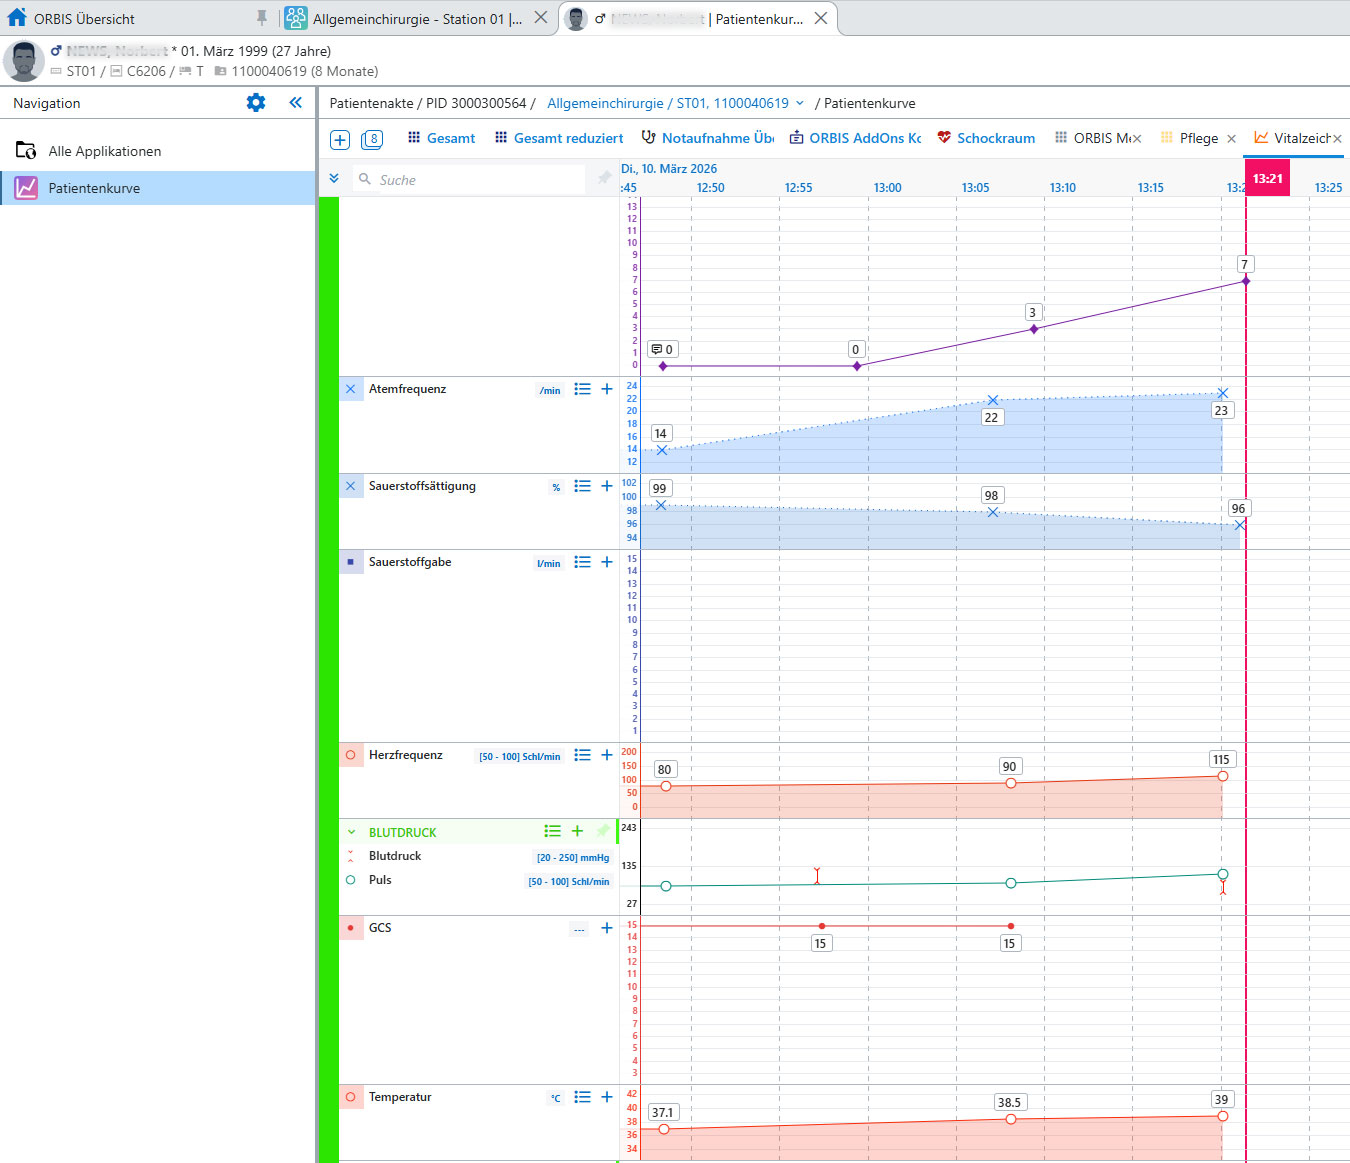The image size is (1350, 1163).
Task: Open list options icon for Atemfrequenz
Action: [582, 389]
